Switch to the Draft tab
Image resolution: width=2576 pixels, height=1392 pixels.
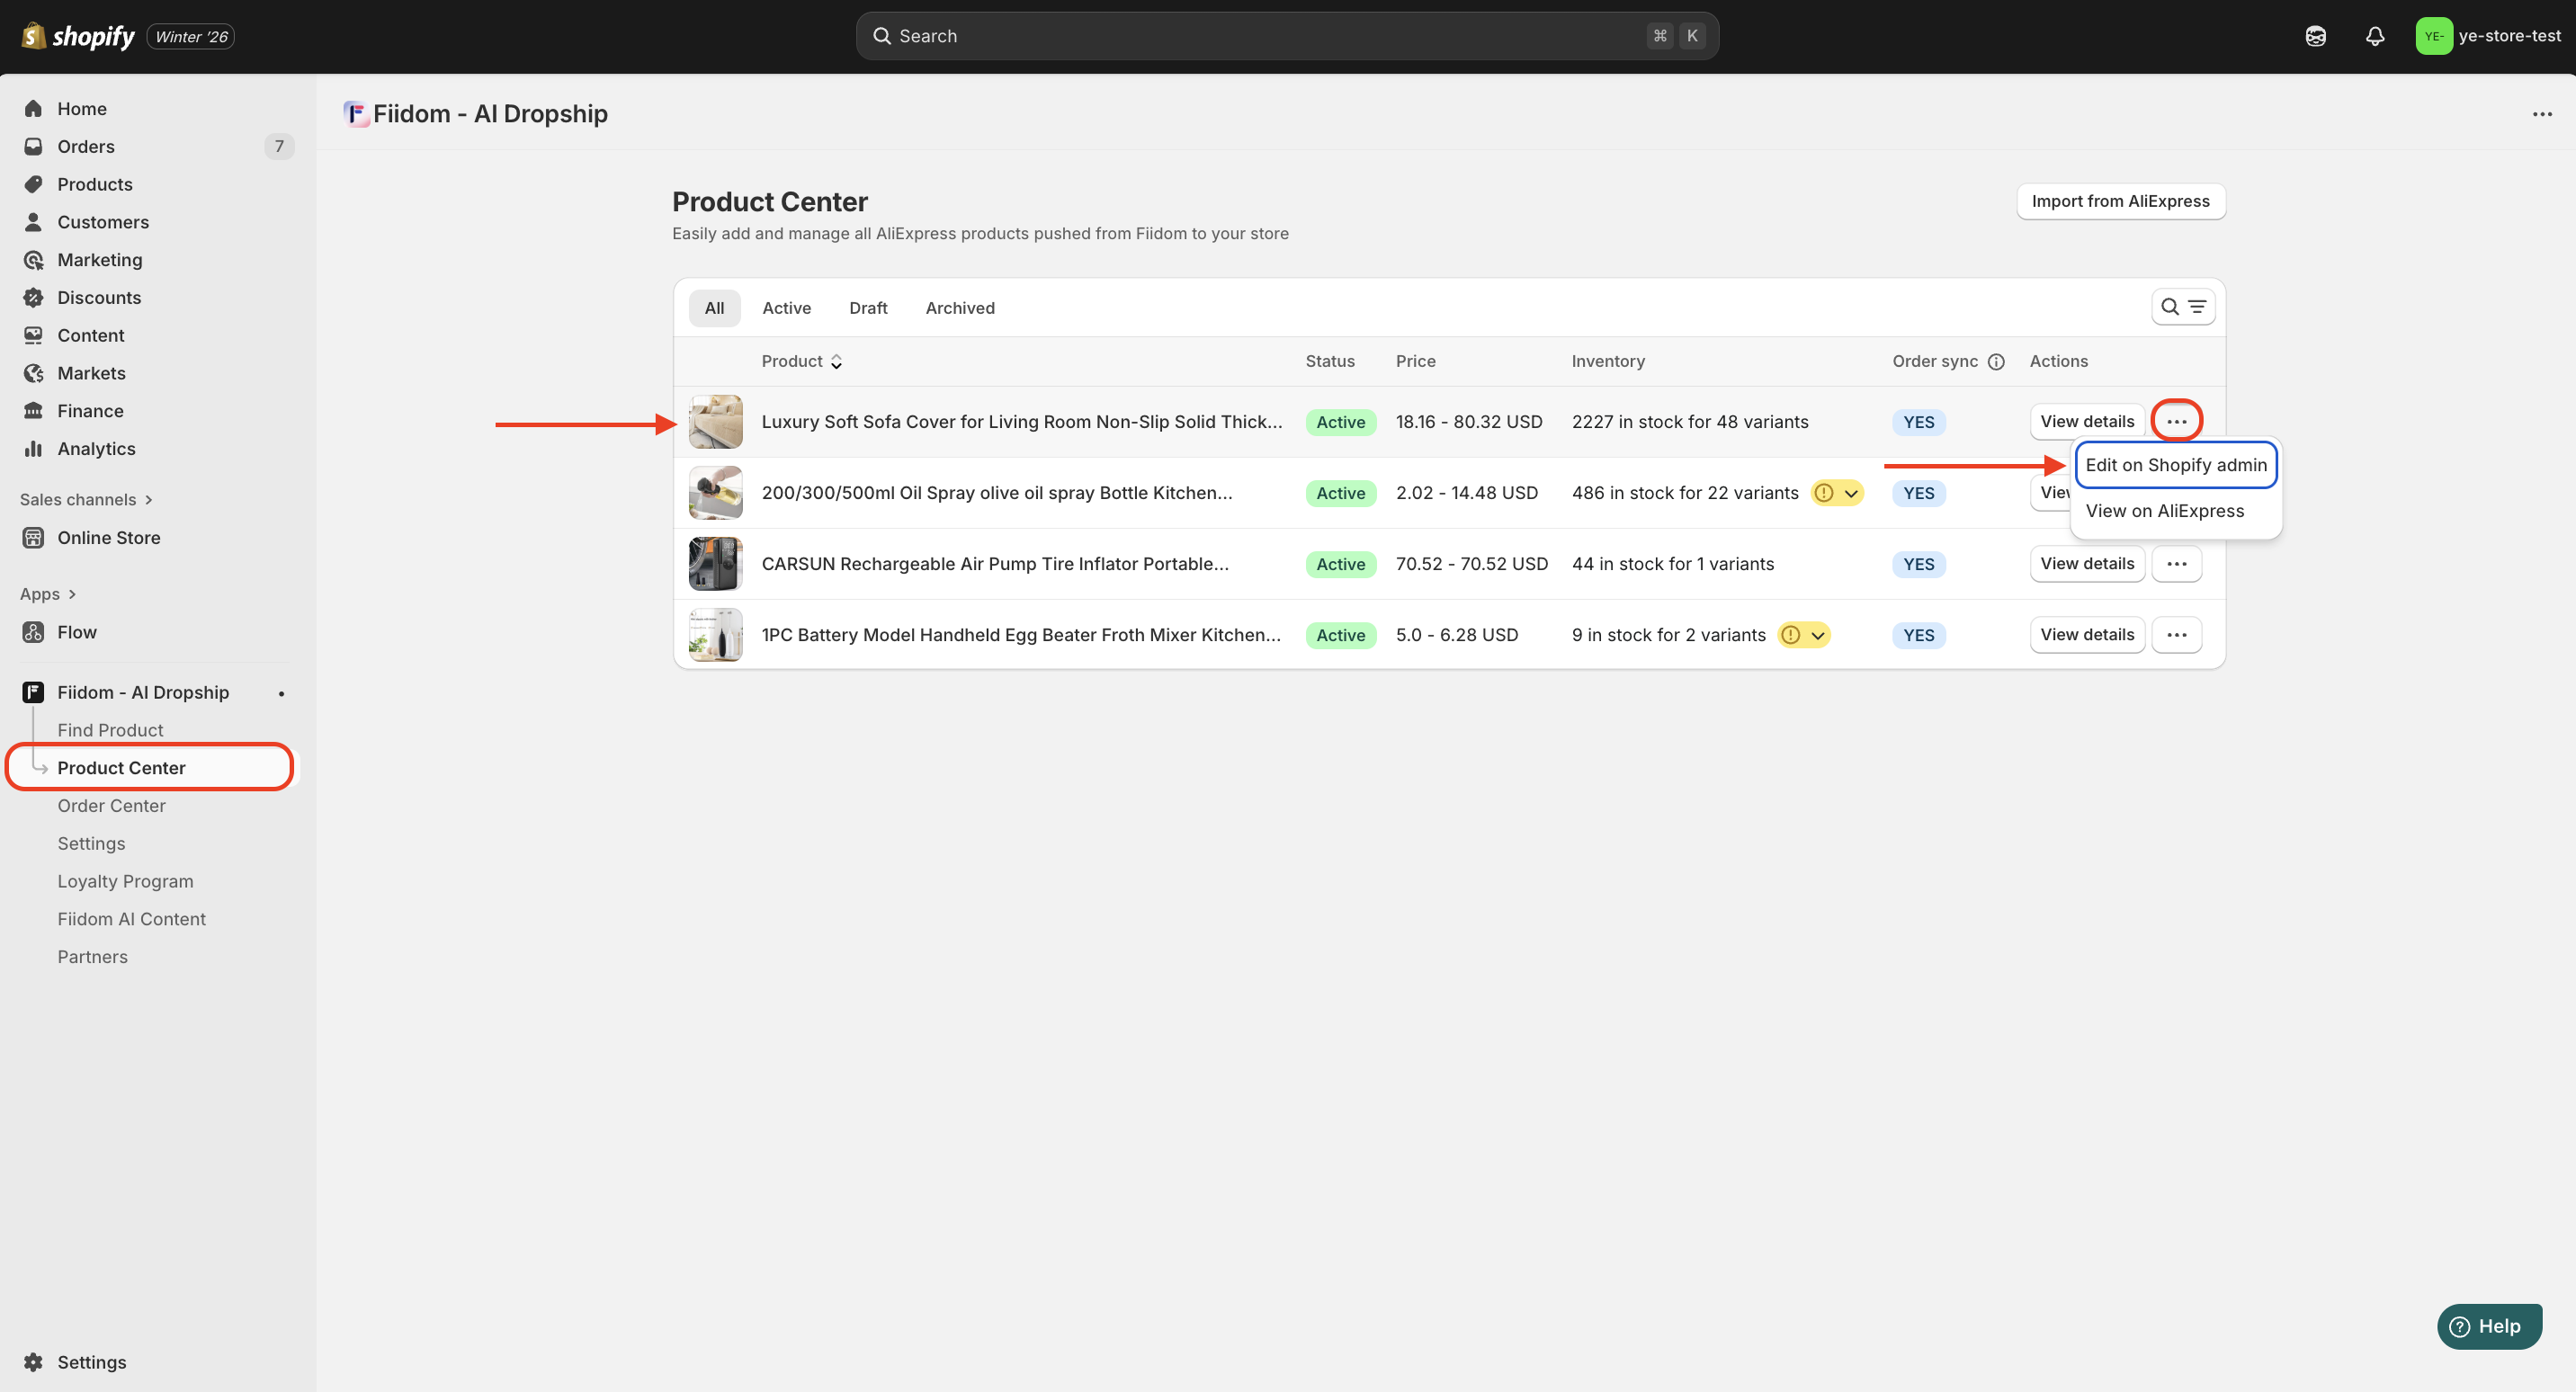coord(867,308)
